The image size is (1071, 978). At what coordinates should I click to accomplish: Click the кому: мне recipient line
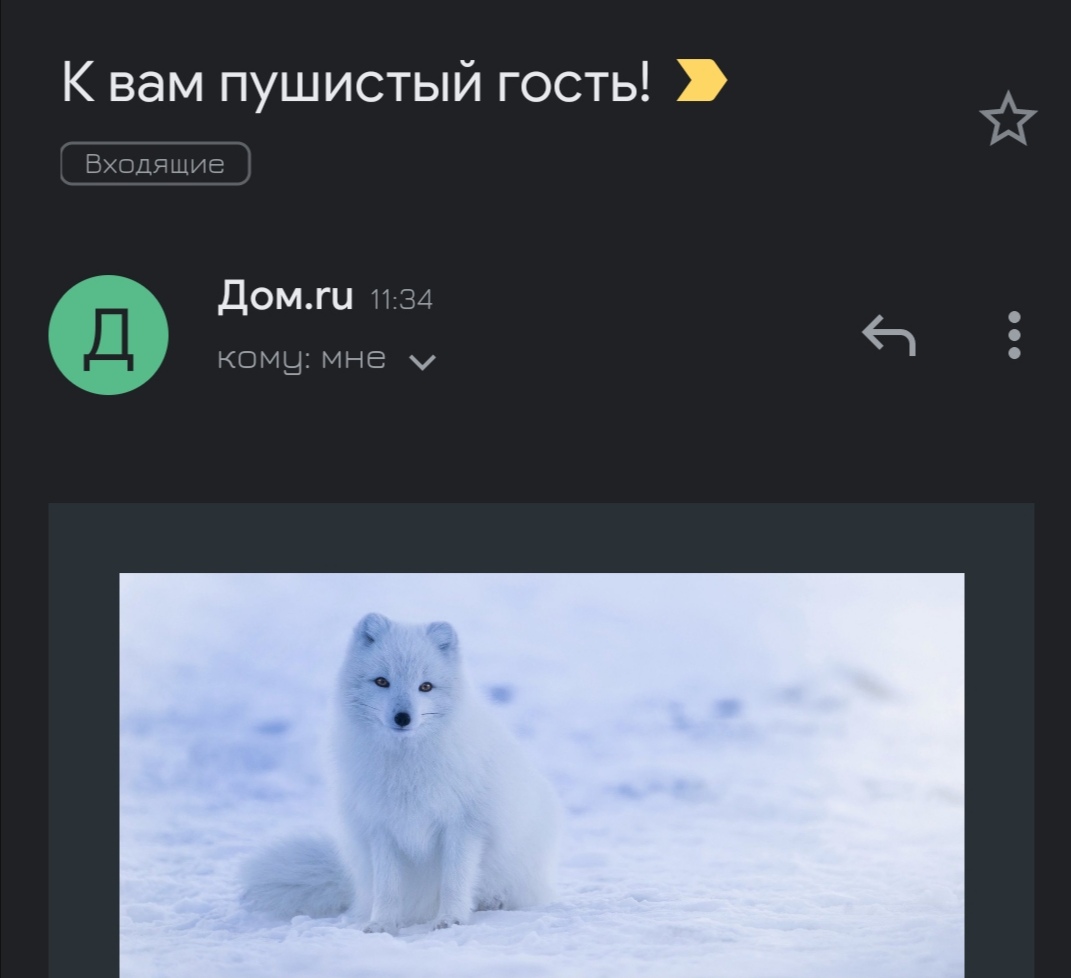pyautogui.click(x=301, y=359)
